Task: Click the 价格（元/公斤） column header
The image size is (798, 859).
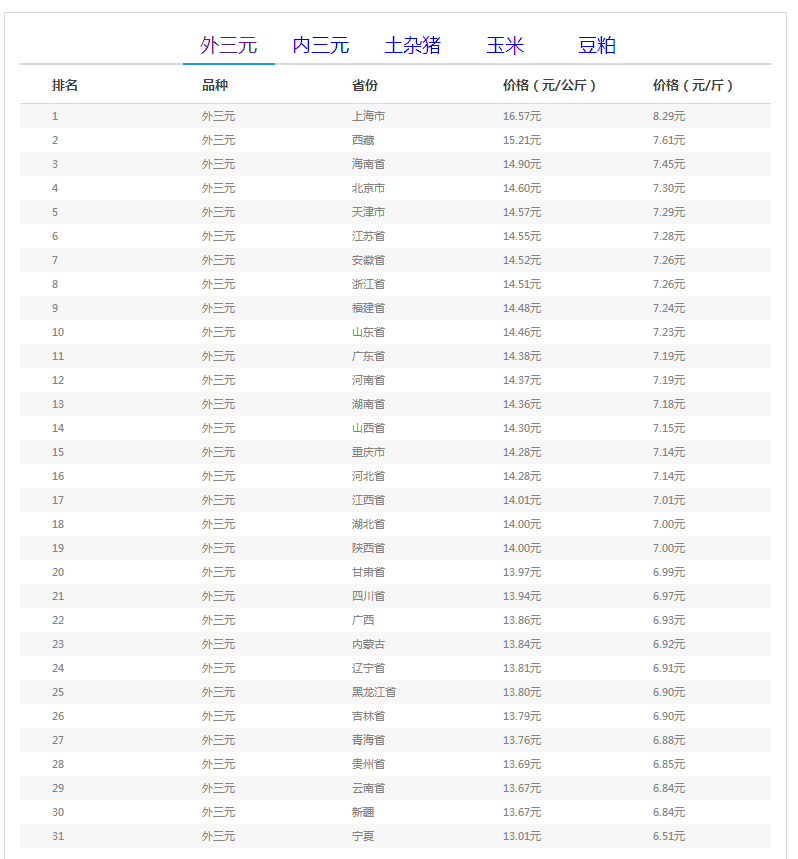Action: click(x=549, y=86)
